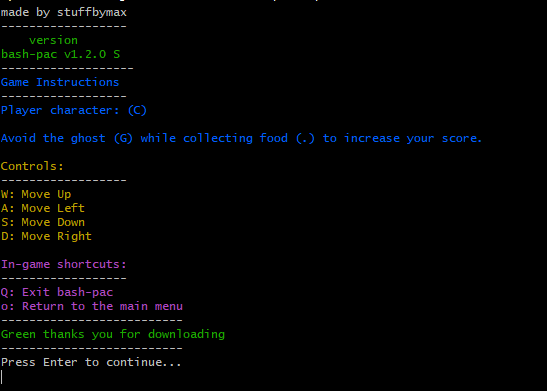The image size is (547, 391).
Task: Click the 'made by stuffbymax' text
Action: [x=64, y=13]
